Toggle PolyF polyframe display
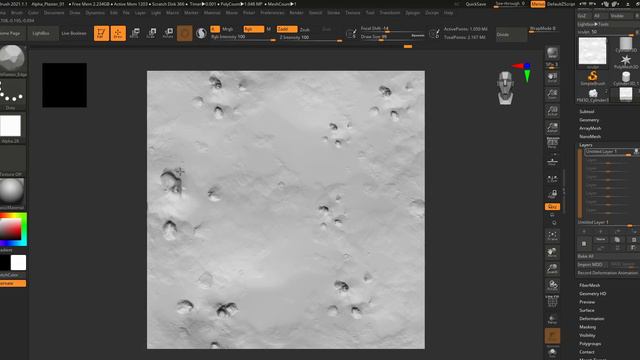This screenshot has height=360, width=640. [552, 302]
